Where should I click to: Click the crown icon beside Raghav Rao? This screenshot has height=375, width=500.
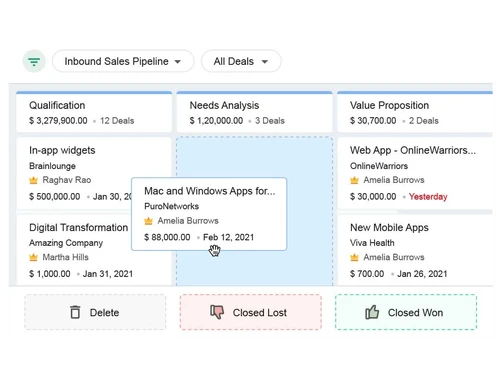[x=33, y=180]
